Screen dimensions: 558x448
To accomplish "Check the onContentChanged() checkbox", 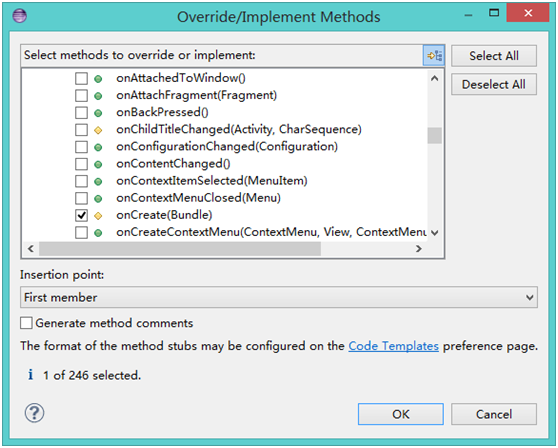I will click(81, 164).
